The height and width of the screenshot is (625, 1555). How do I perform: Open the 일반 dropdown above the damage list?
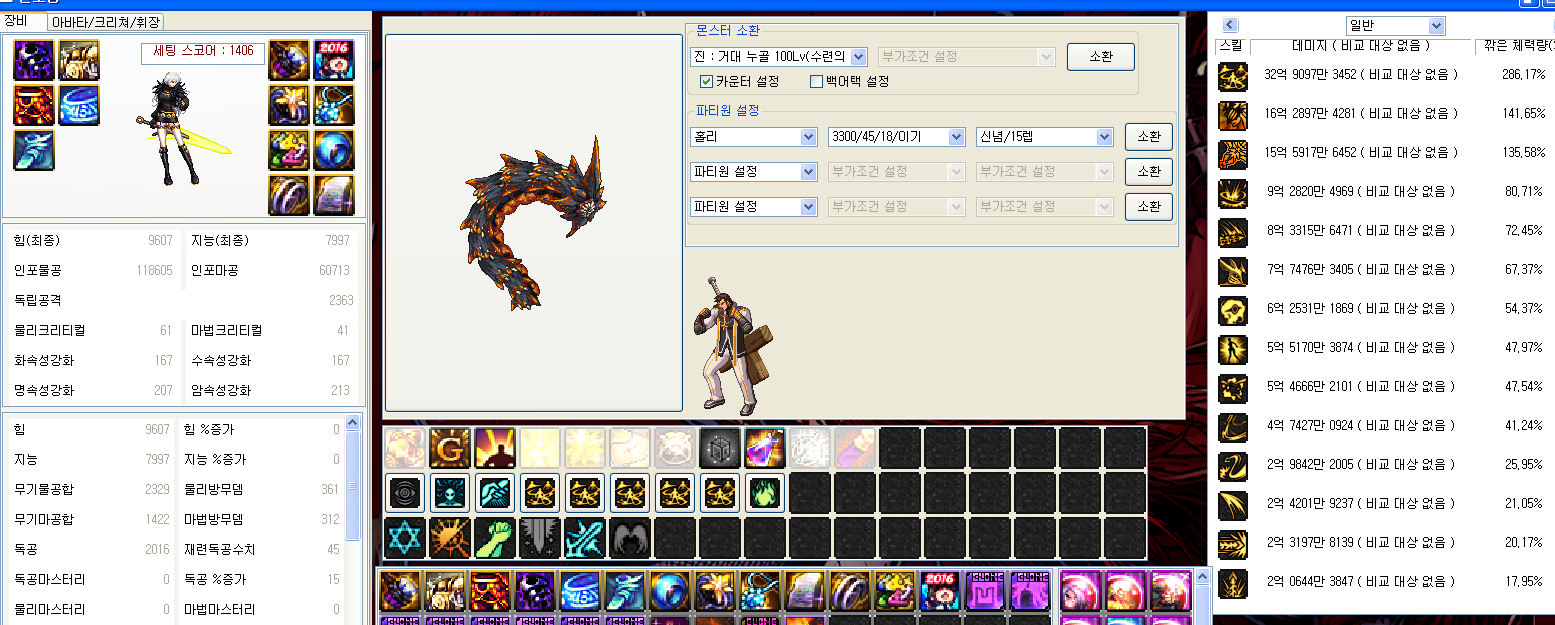[x=1395, y=26]
